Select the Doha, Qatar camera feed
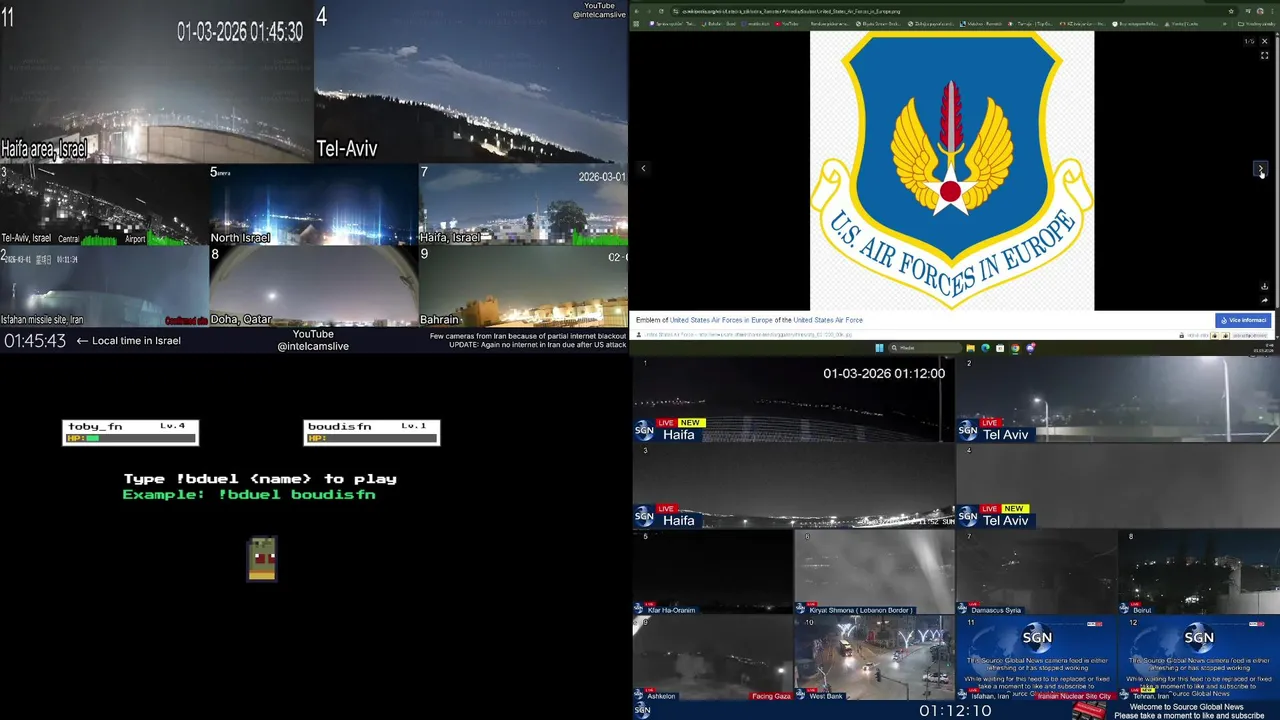The width and height of the screenshot is (1280, 720). 314,286
